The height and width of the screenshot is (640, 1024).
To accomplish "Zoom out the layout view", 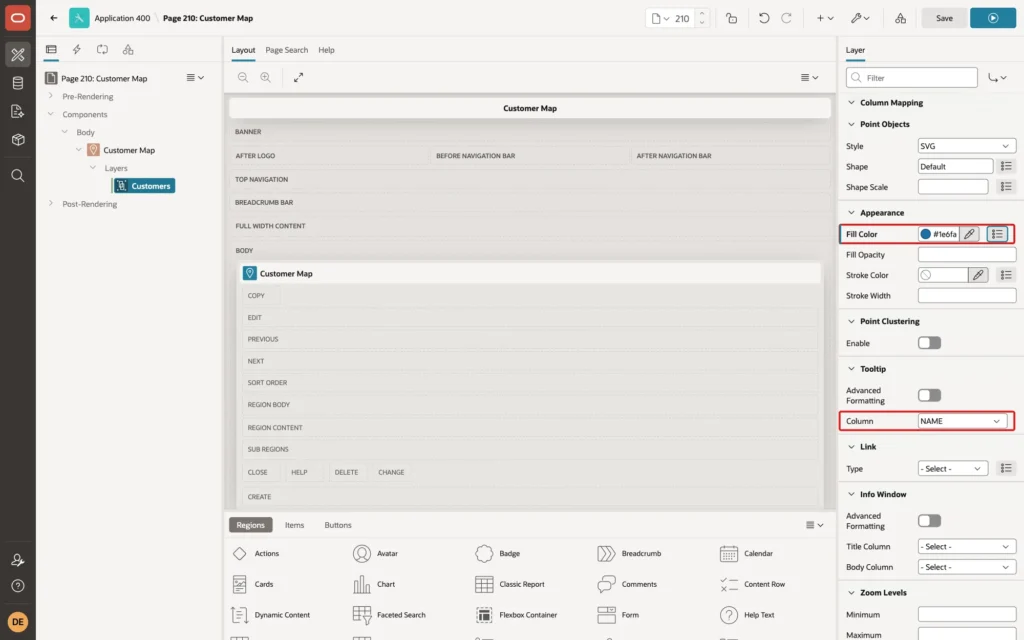I will coord(243,77).
